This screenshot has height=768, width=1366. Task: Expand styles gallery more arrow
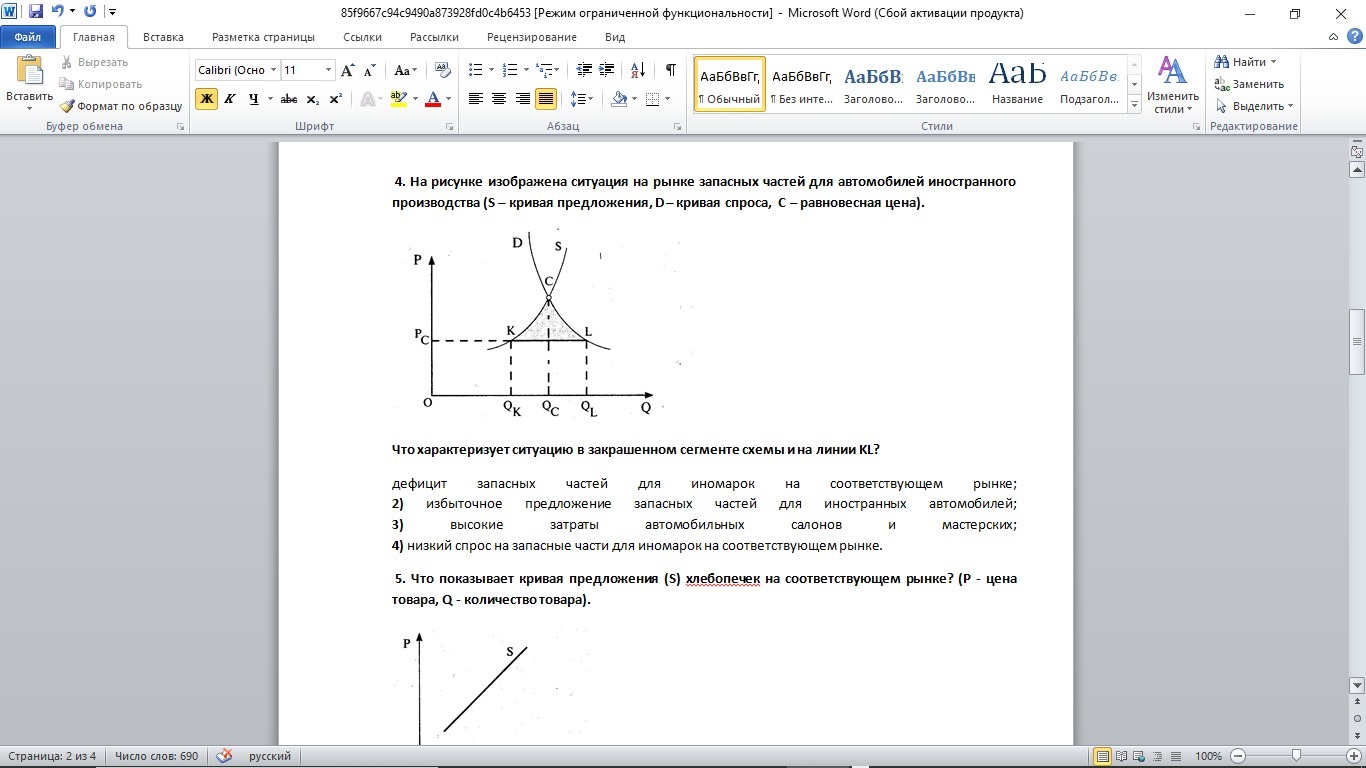1134,104
